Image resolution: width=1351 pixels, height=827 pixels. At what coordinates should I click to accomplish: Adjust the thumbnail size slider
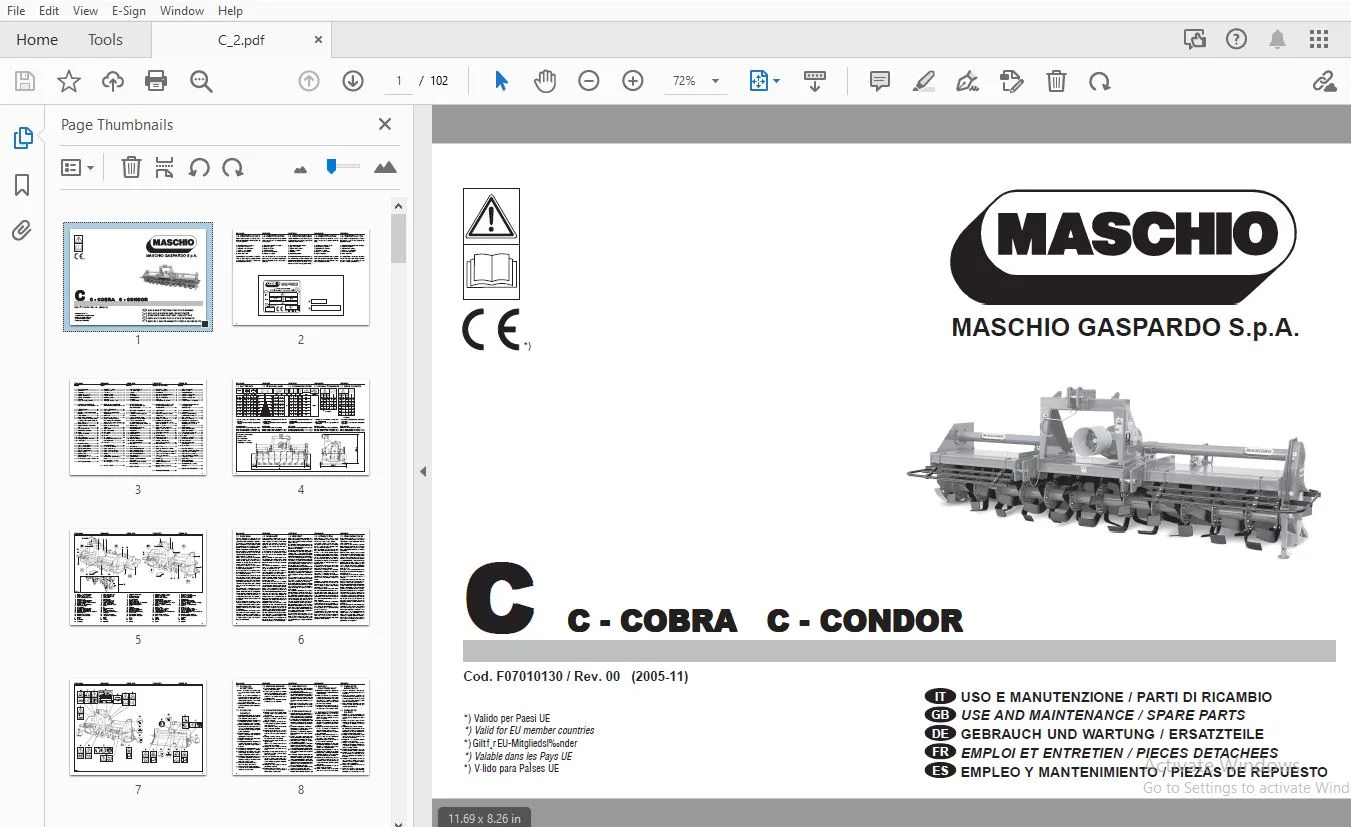coord(342,166)
